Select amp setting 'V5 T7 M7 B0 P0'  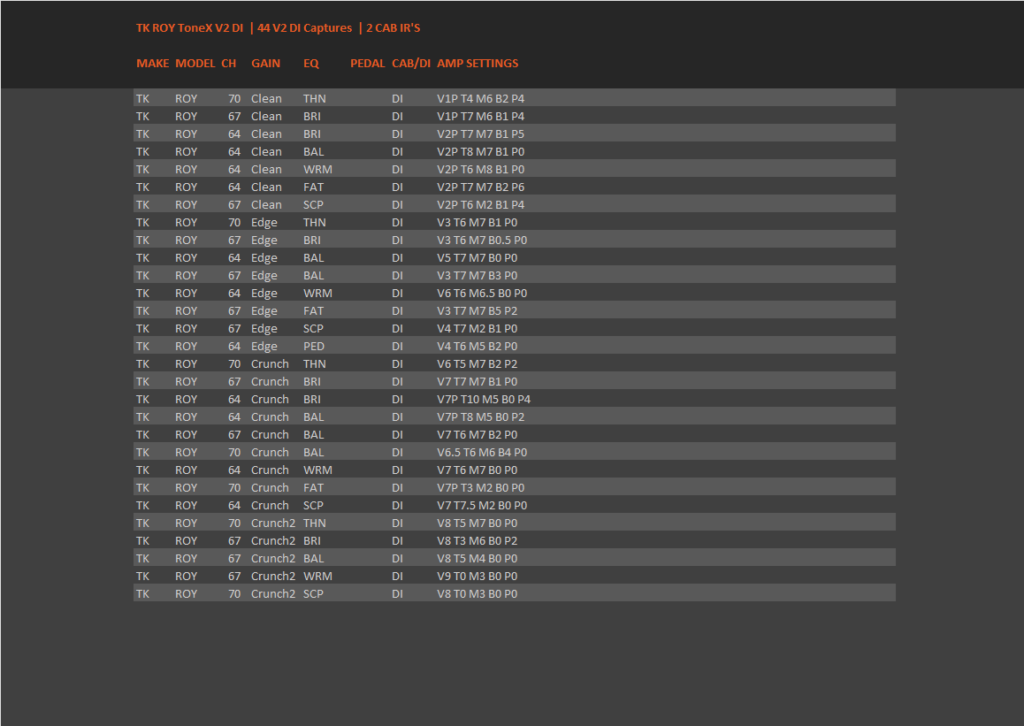477,258
